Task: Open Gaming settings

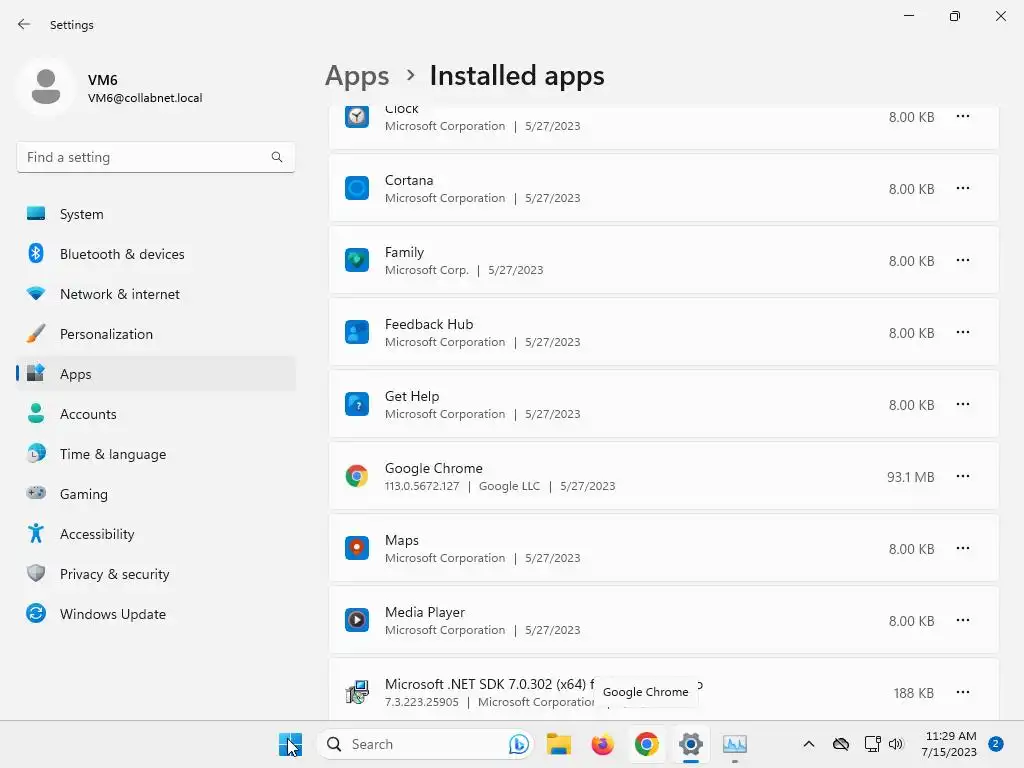Action: (x=155, y=494)
